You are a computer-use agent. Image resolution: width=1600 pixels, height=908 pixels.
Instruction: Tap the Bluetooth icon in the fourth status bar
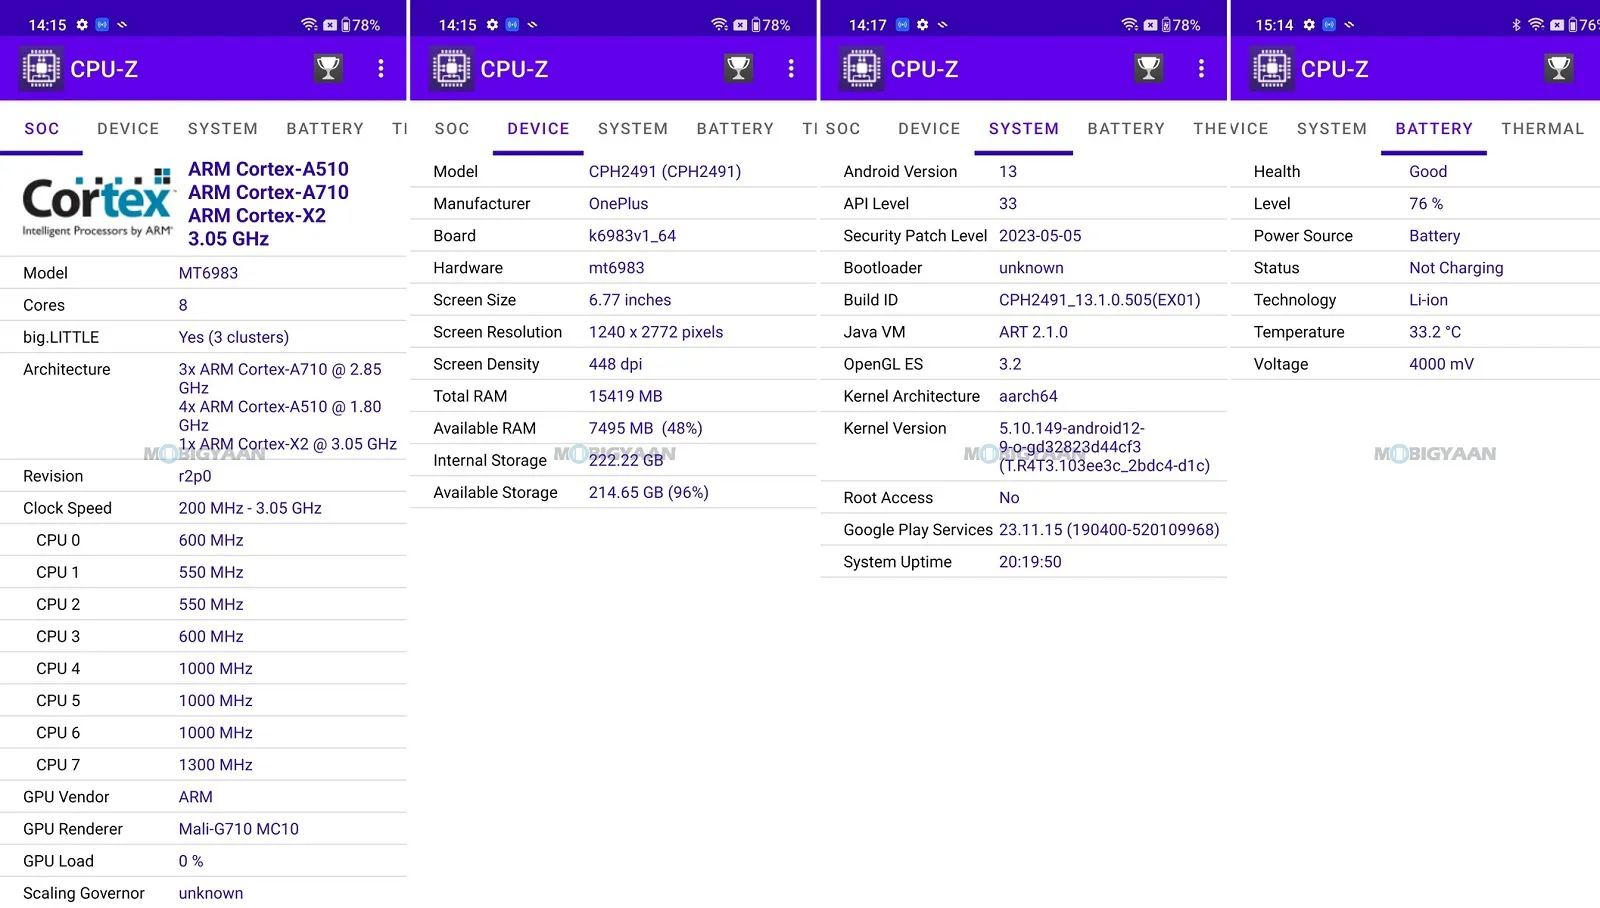pyautogui.click(x=1516, y=25)
